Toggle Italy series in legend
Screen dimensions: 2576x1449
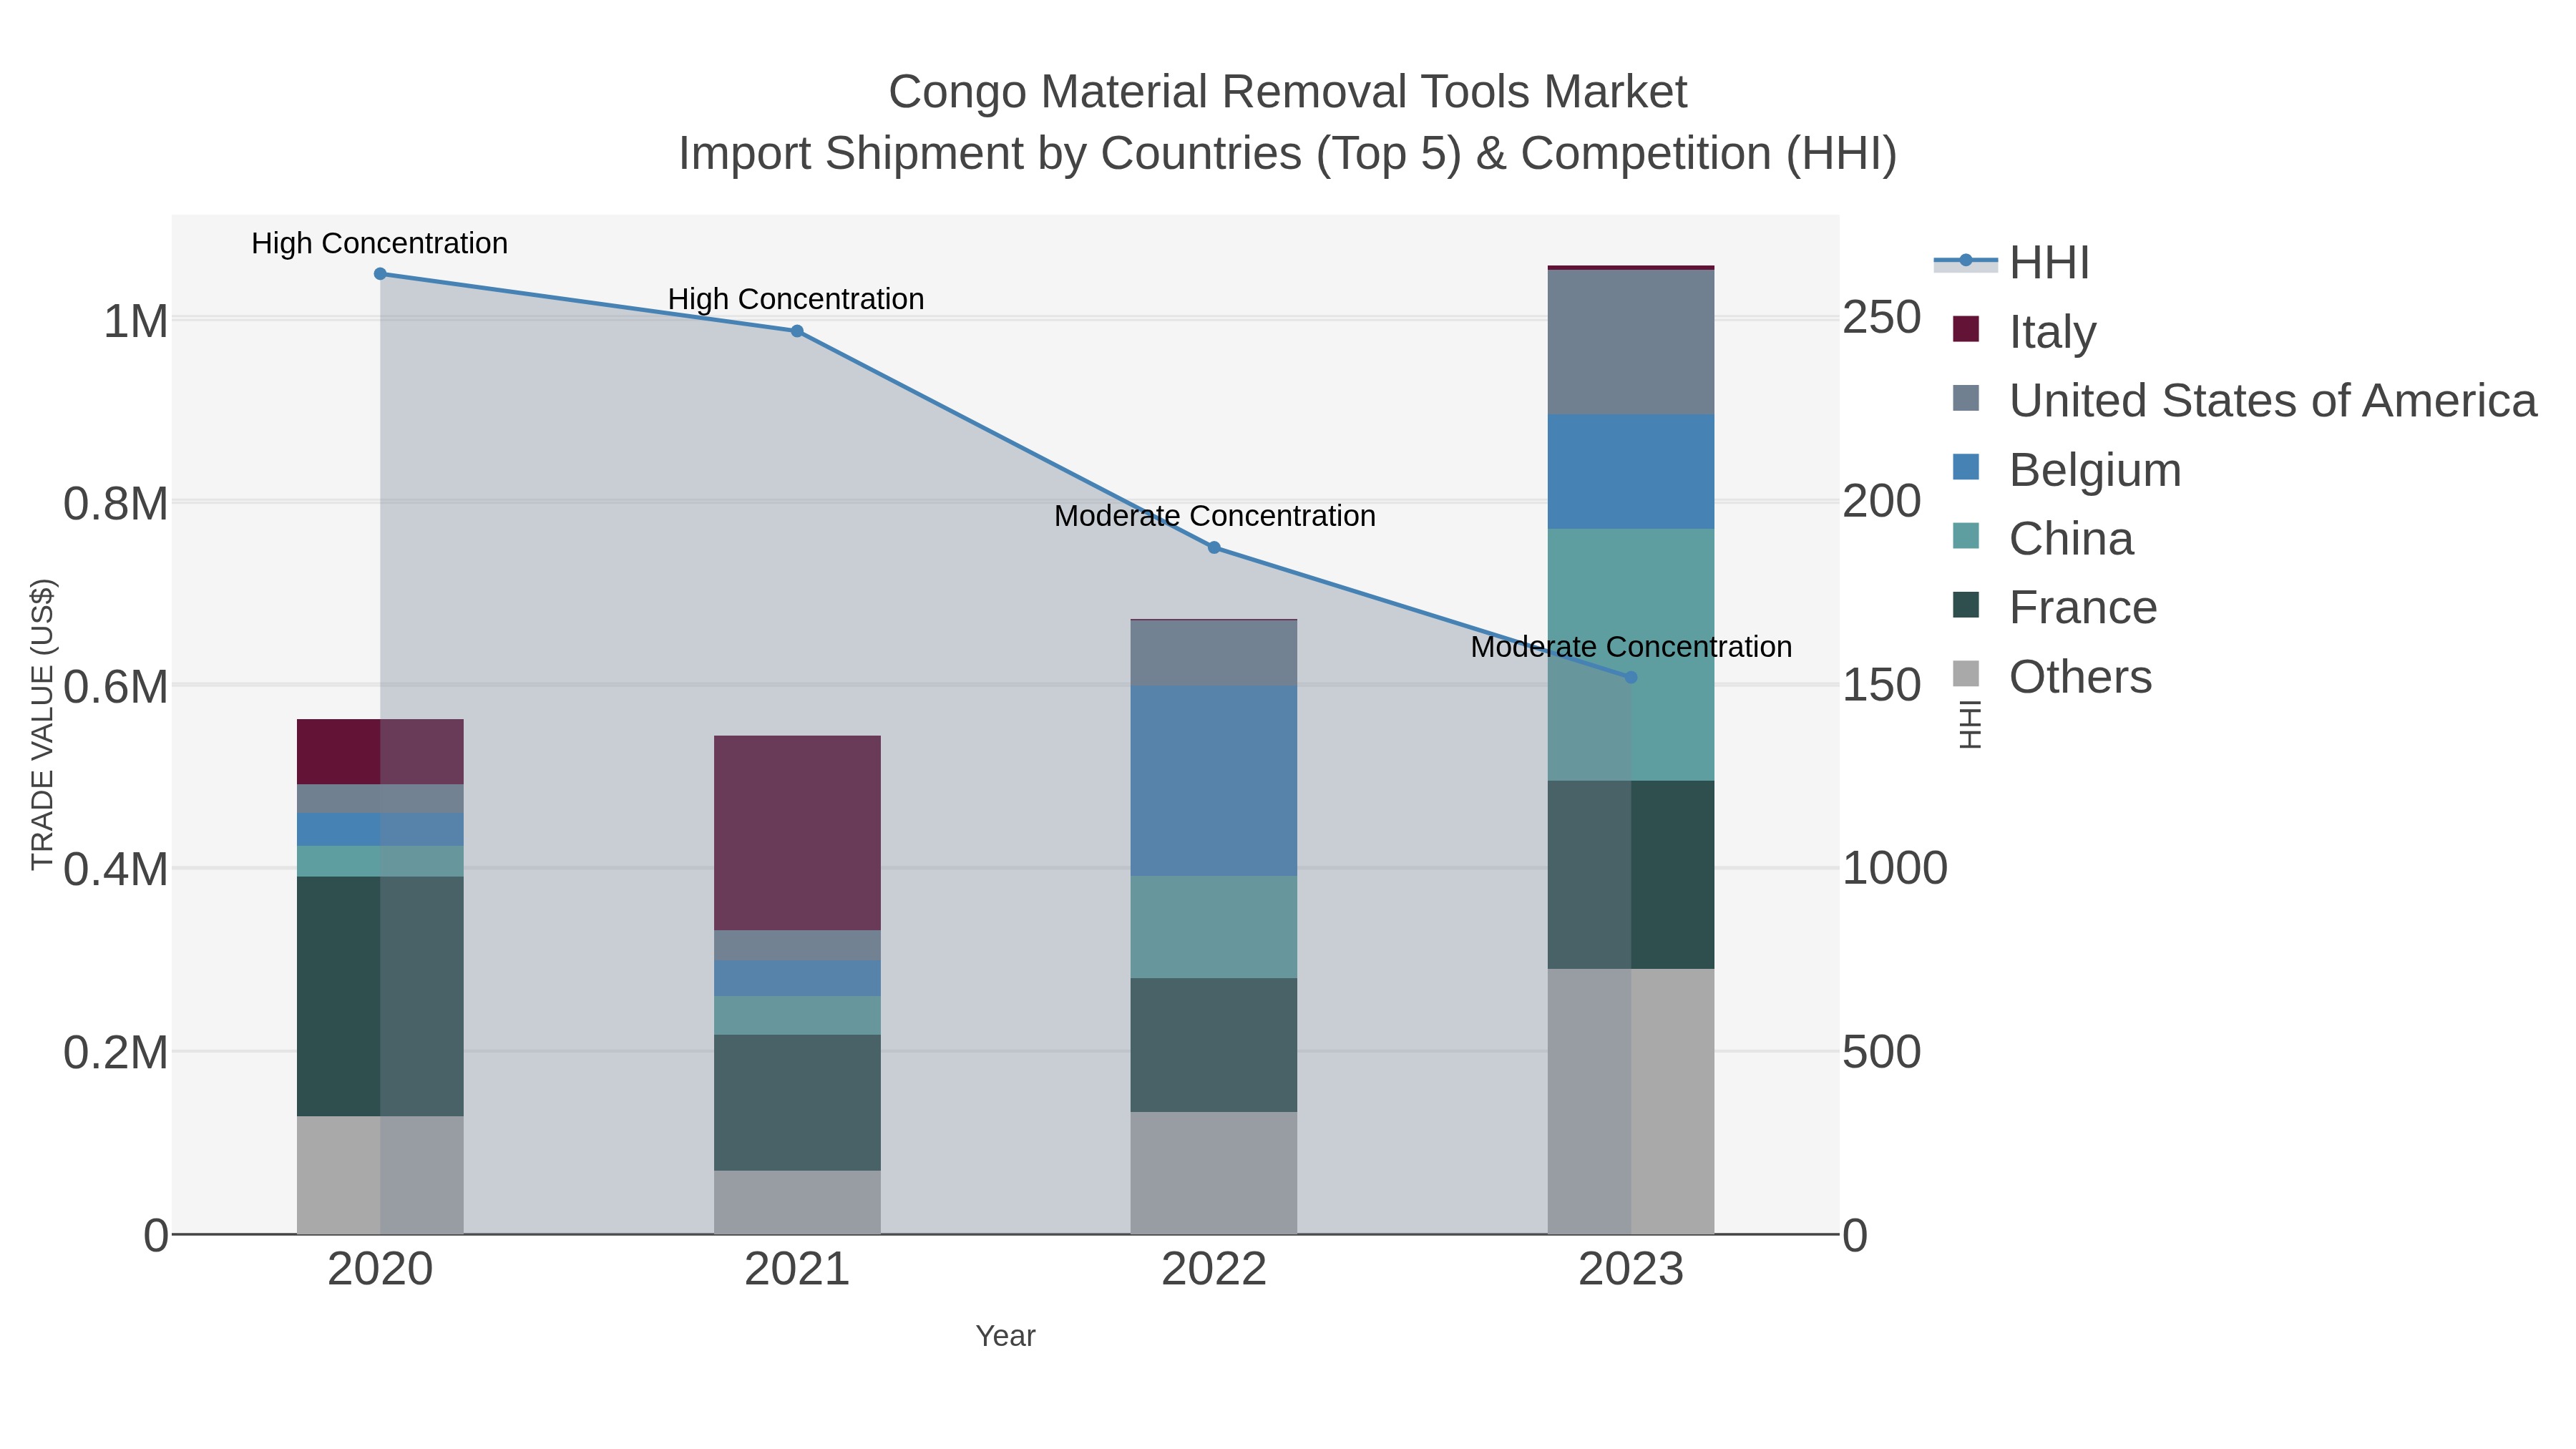[x=2024, y=332]
